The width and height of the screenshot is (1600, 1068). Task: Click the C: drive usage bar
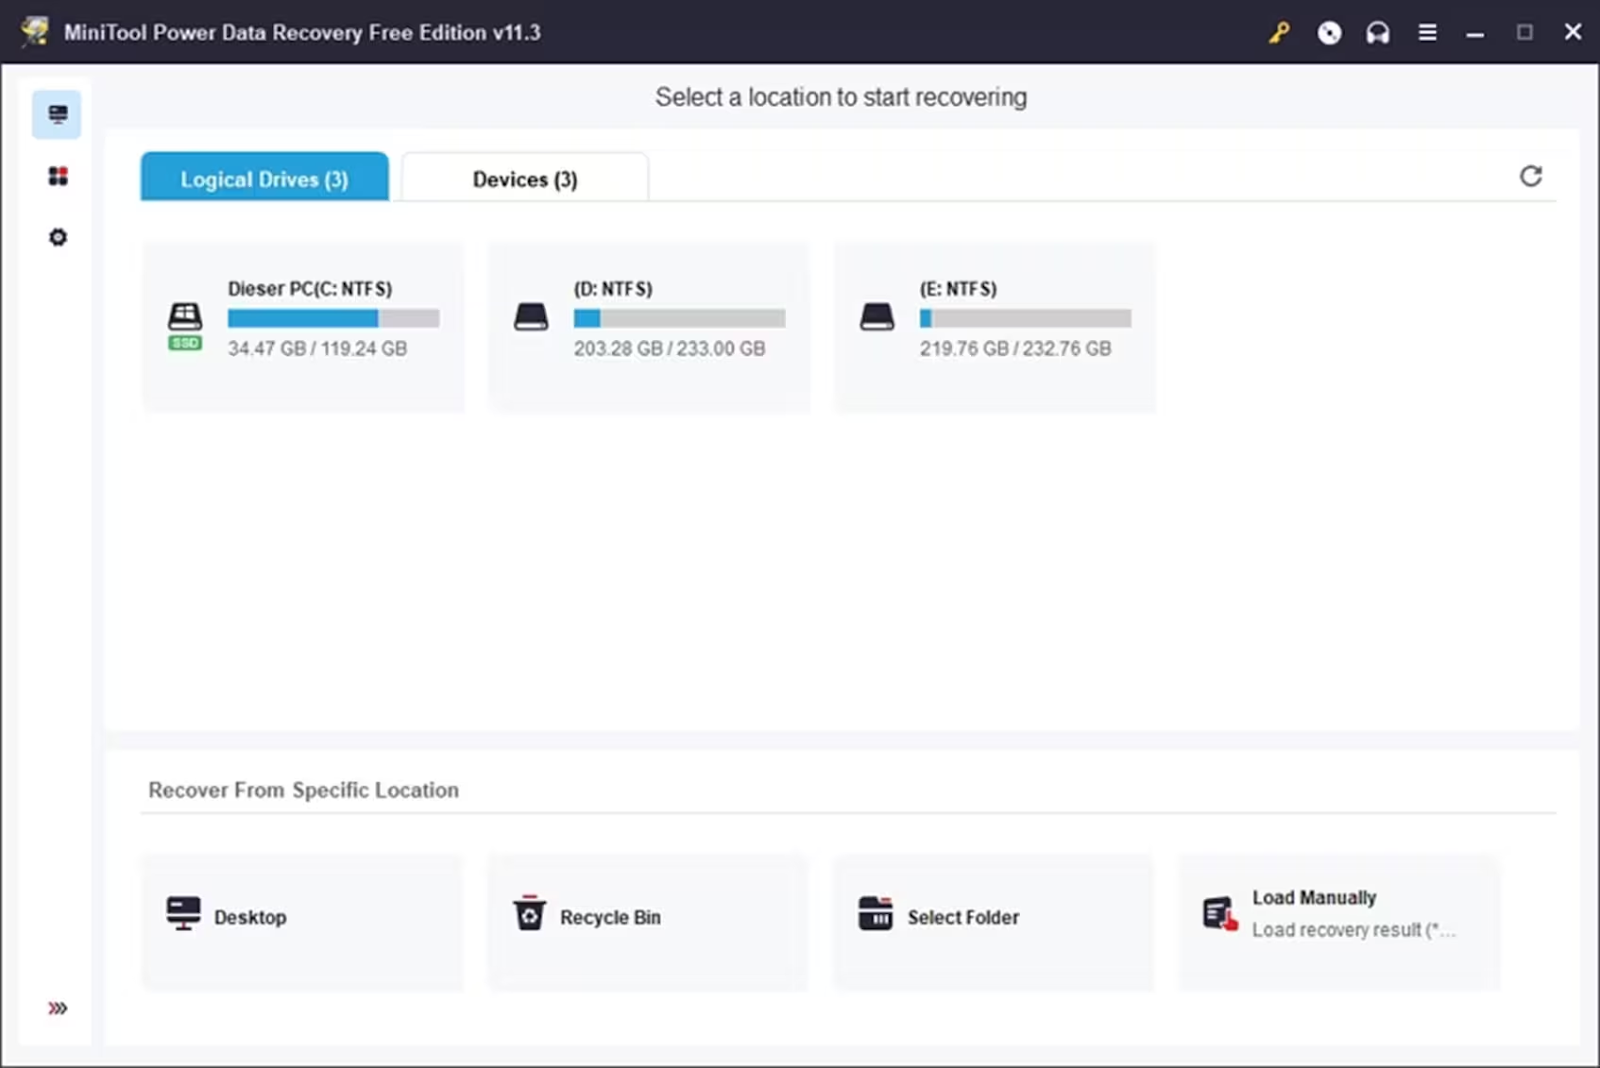click(x=333, y=318)
